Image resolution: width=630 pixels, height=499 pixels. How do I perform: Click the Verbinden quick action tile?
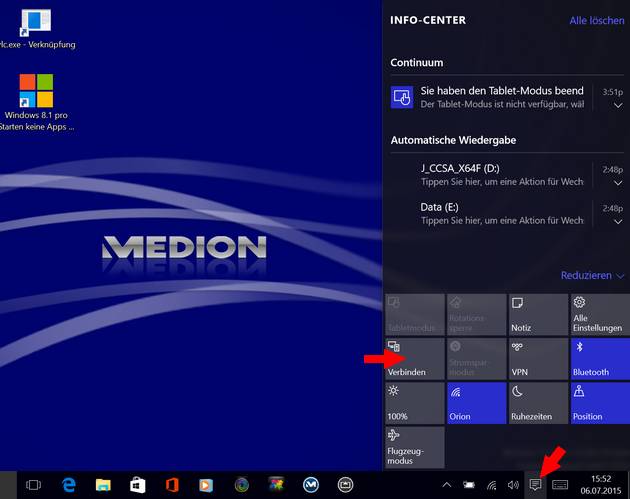pyautogui.click(x=415, y=359)
